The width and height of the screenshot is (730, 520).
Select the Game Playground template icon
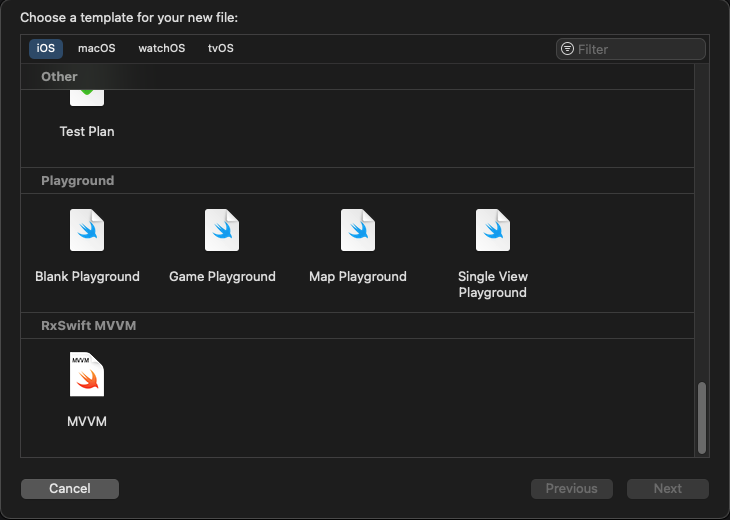click(x=222, y=230)
